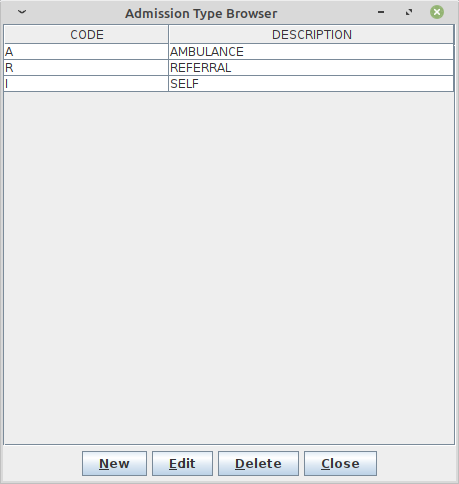Click the Delete button
The width and height of the screenshot is (459, 484).
(258, 463)
